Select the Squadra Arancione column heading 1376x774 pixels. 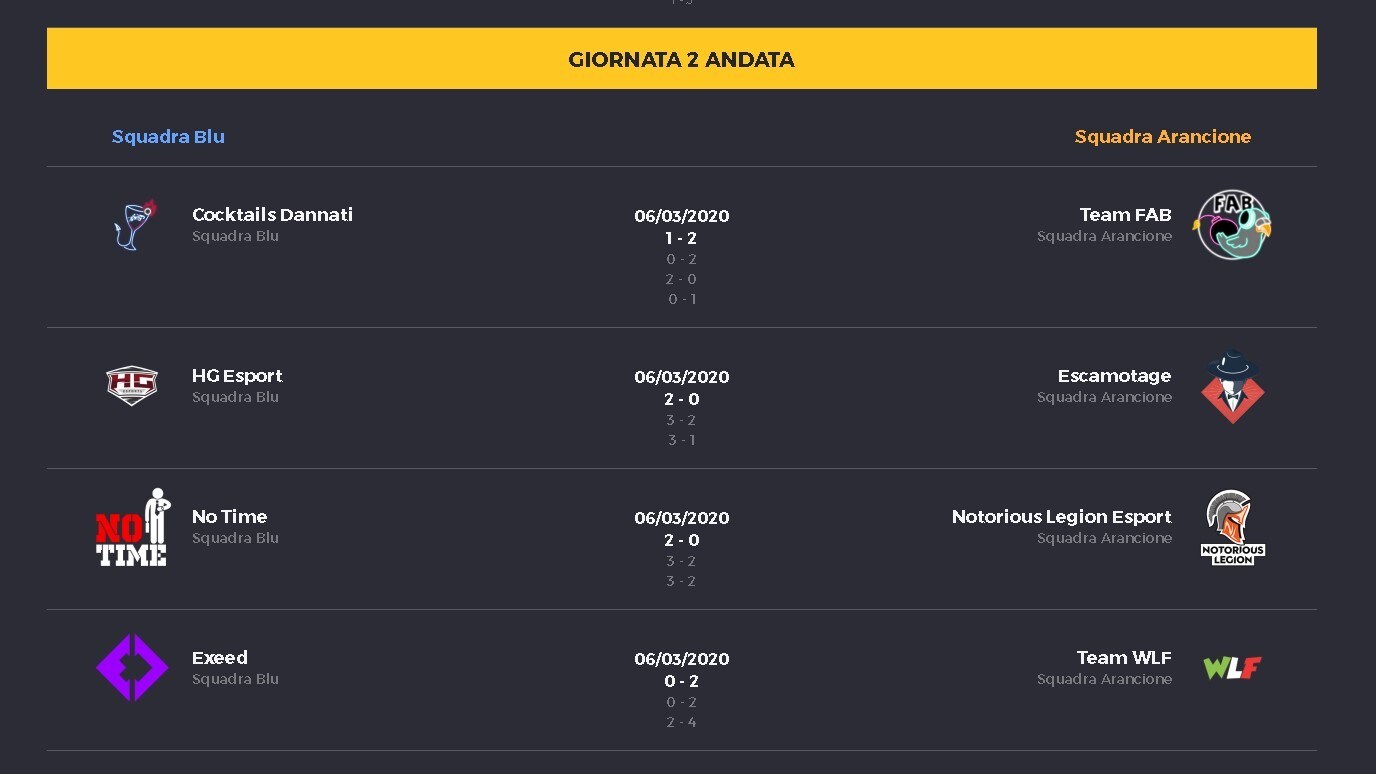1162,136
